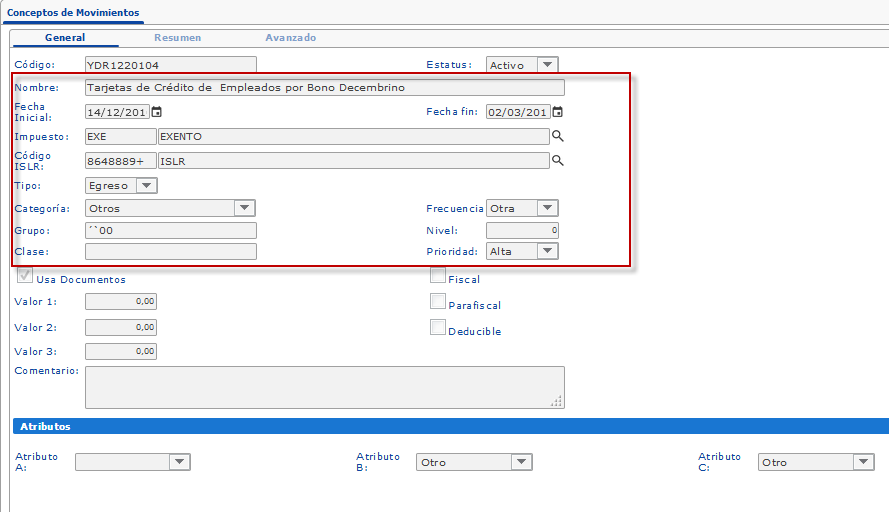Toggle the Usa Documentos checkbox
Viewport: 889px width, 512px height.
25,276
